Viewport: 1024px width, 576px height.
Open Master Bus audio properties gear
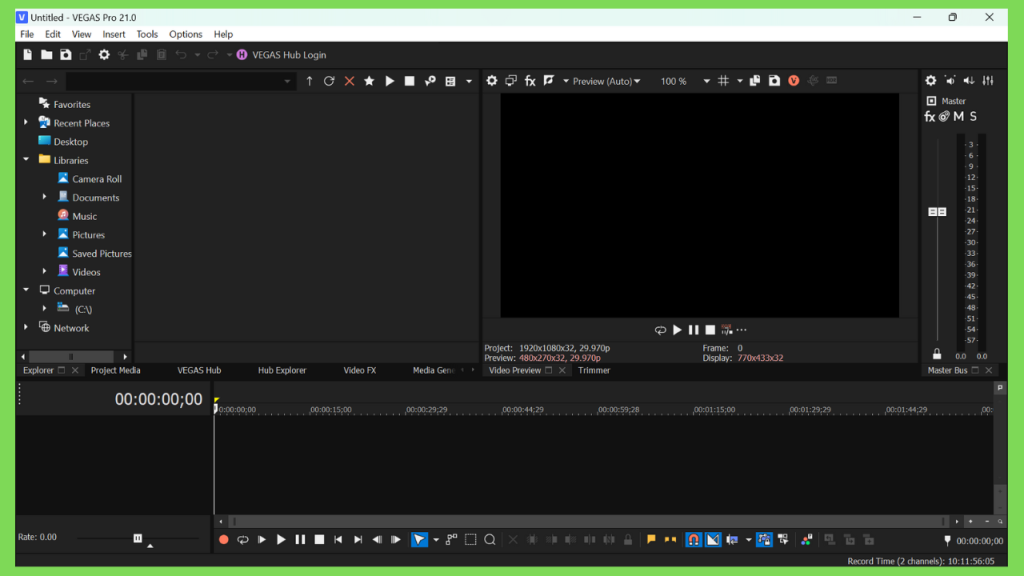pyautogui.click(x=931, y=80)
